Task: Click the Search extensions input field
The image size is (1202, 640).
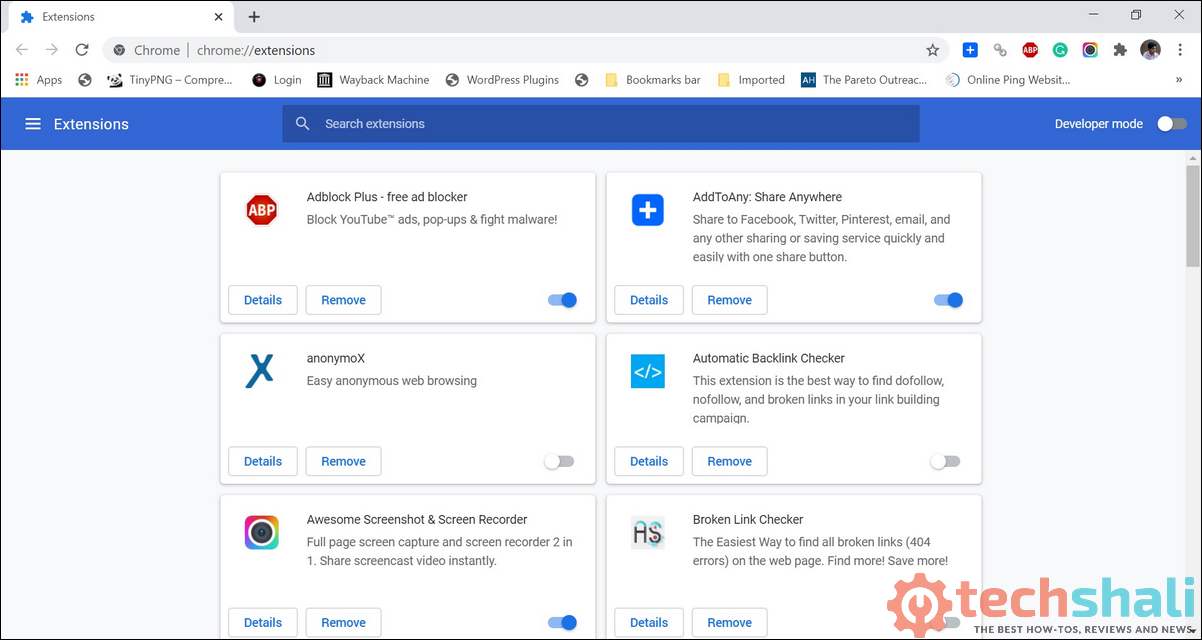Action: (600, 124)
